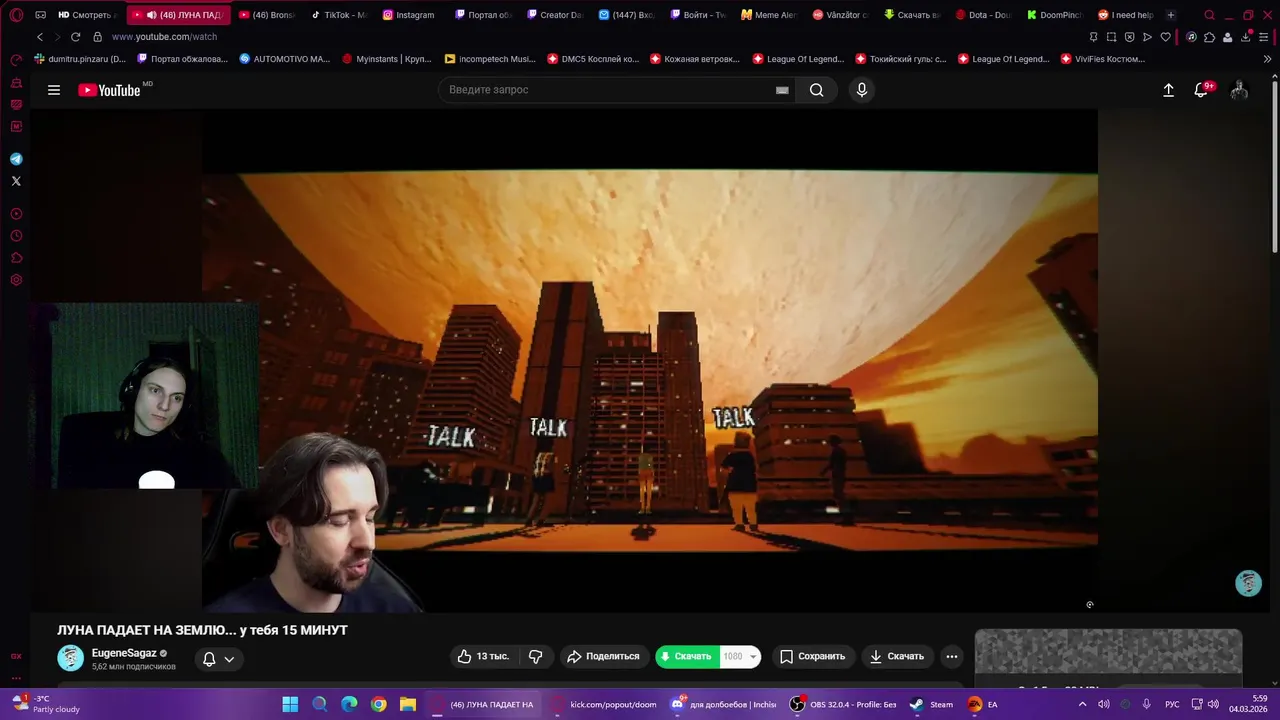Switch the РУС input language indicator

tap(1172, 704)
